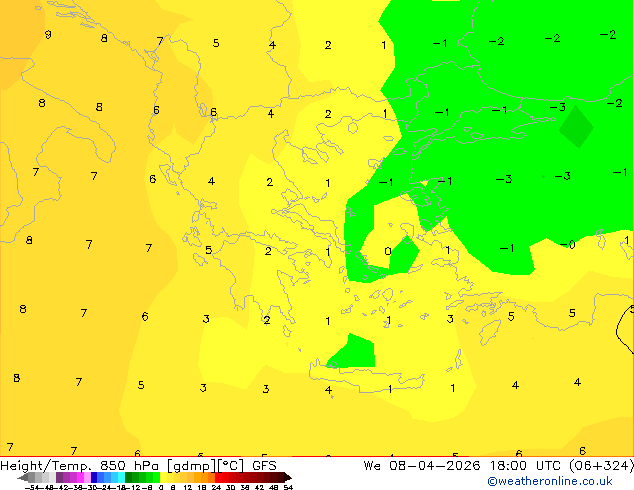Click the dark green diamond region

pyautogui.click(x=577, y=127)
